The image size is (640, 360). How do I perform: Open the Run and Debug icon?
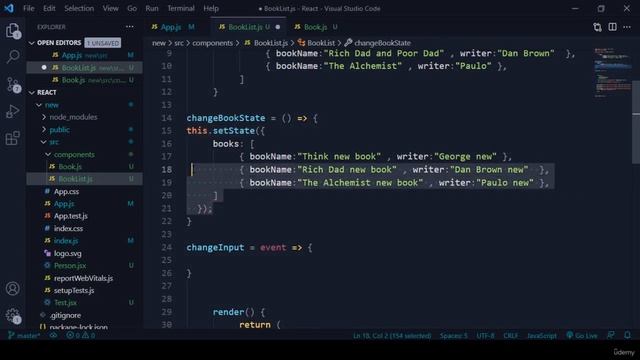[x=13, y=111]
